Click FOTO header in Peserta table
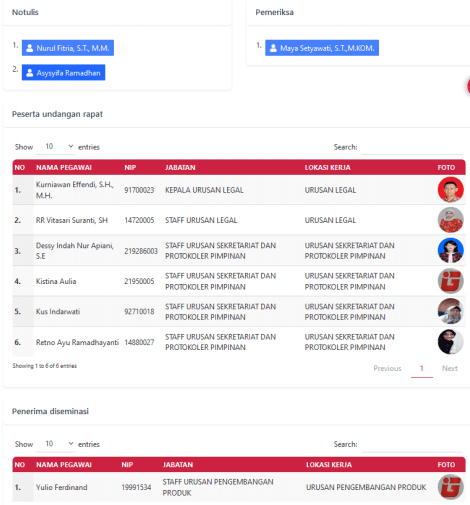 pyautogui.click(x=446, y=167)
